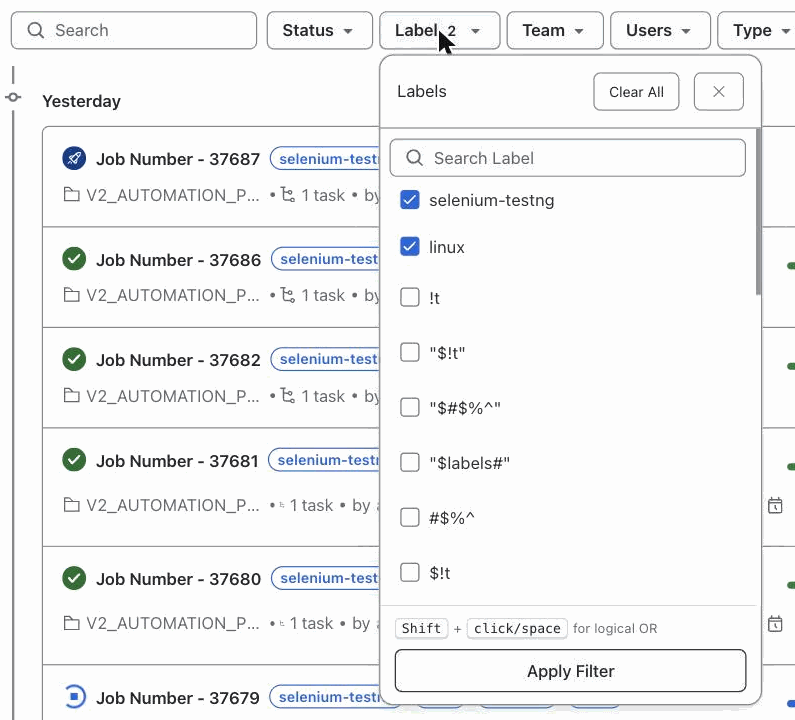Click the selenium-test tag on Job 37687
Viewport: 795px width, 720px height.
pos(326,159)
